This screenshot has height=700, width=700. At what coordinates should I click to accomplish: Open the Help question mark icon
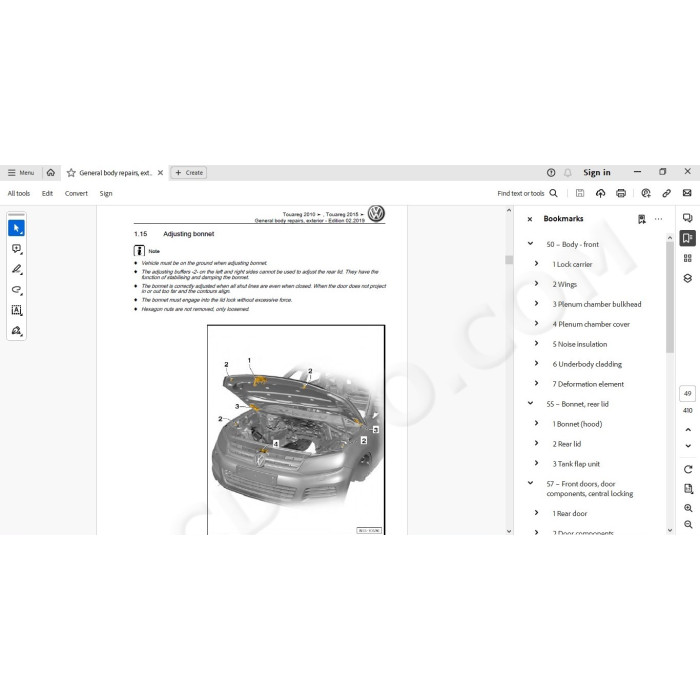click(551, 173)
